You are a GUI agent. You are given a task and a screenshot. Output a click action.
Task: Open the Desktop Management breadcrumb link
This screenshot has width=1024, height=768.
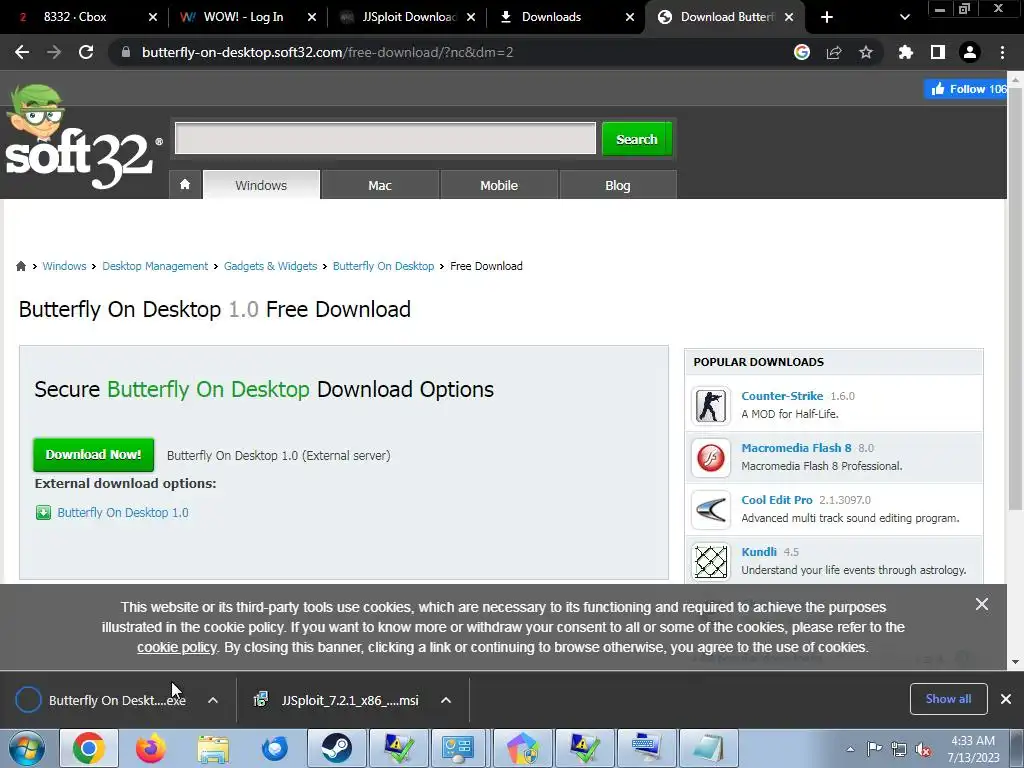pyautogui.click(x=155, y=266)
